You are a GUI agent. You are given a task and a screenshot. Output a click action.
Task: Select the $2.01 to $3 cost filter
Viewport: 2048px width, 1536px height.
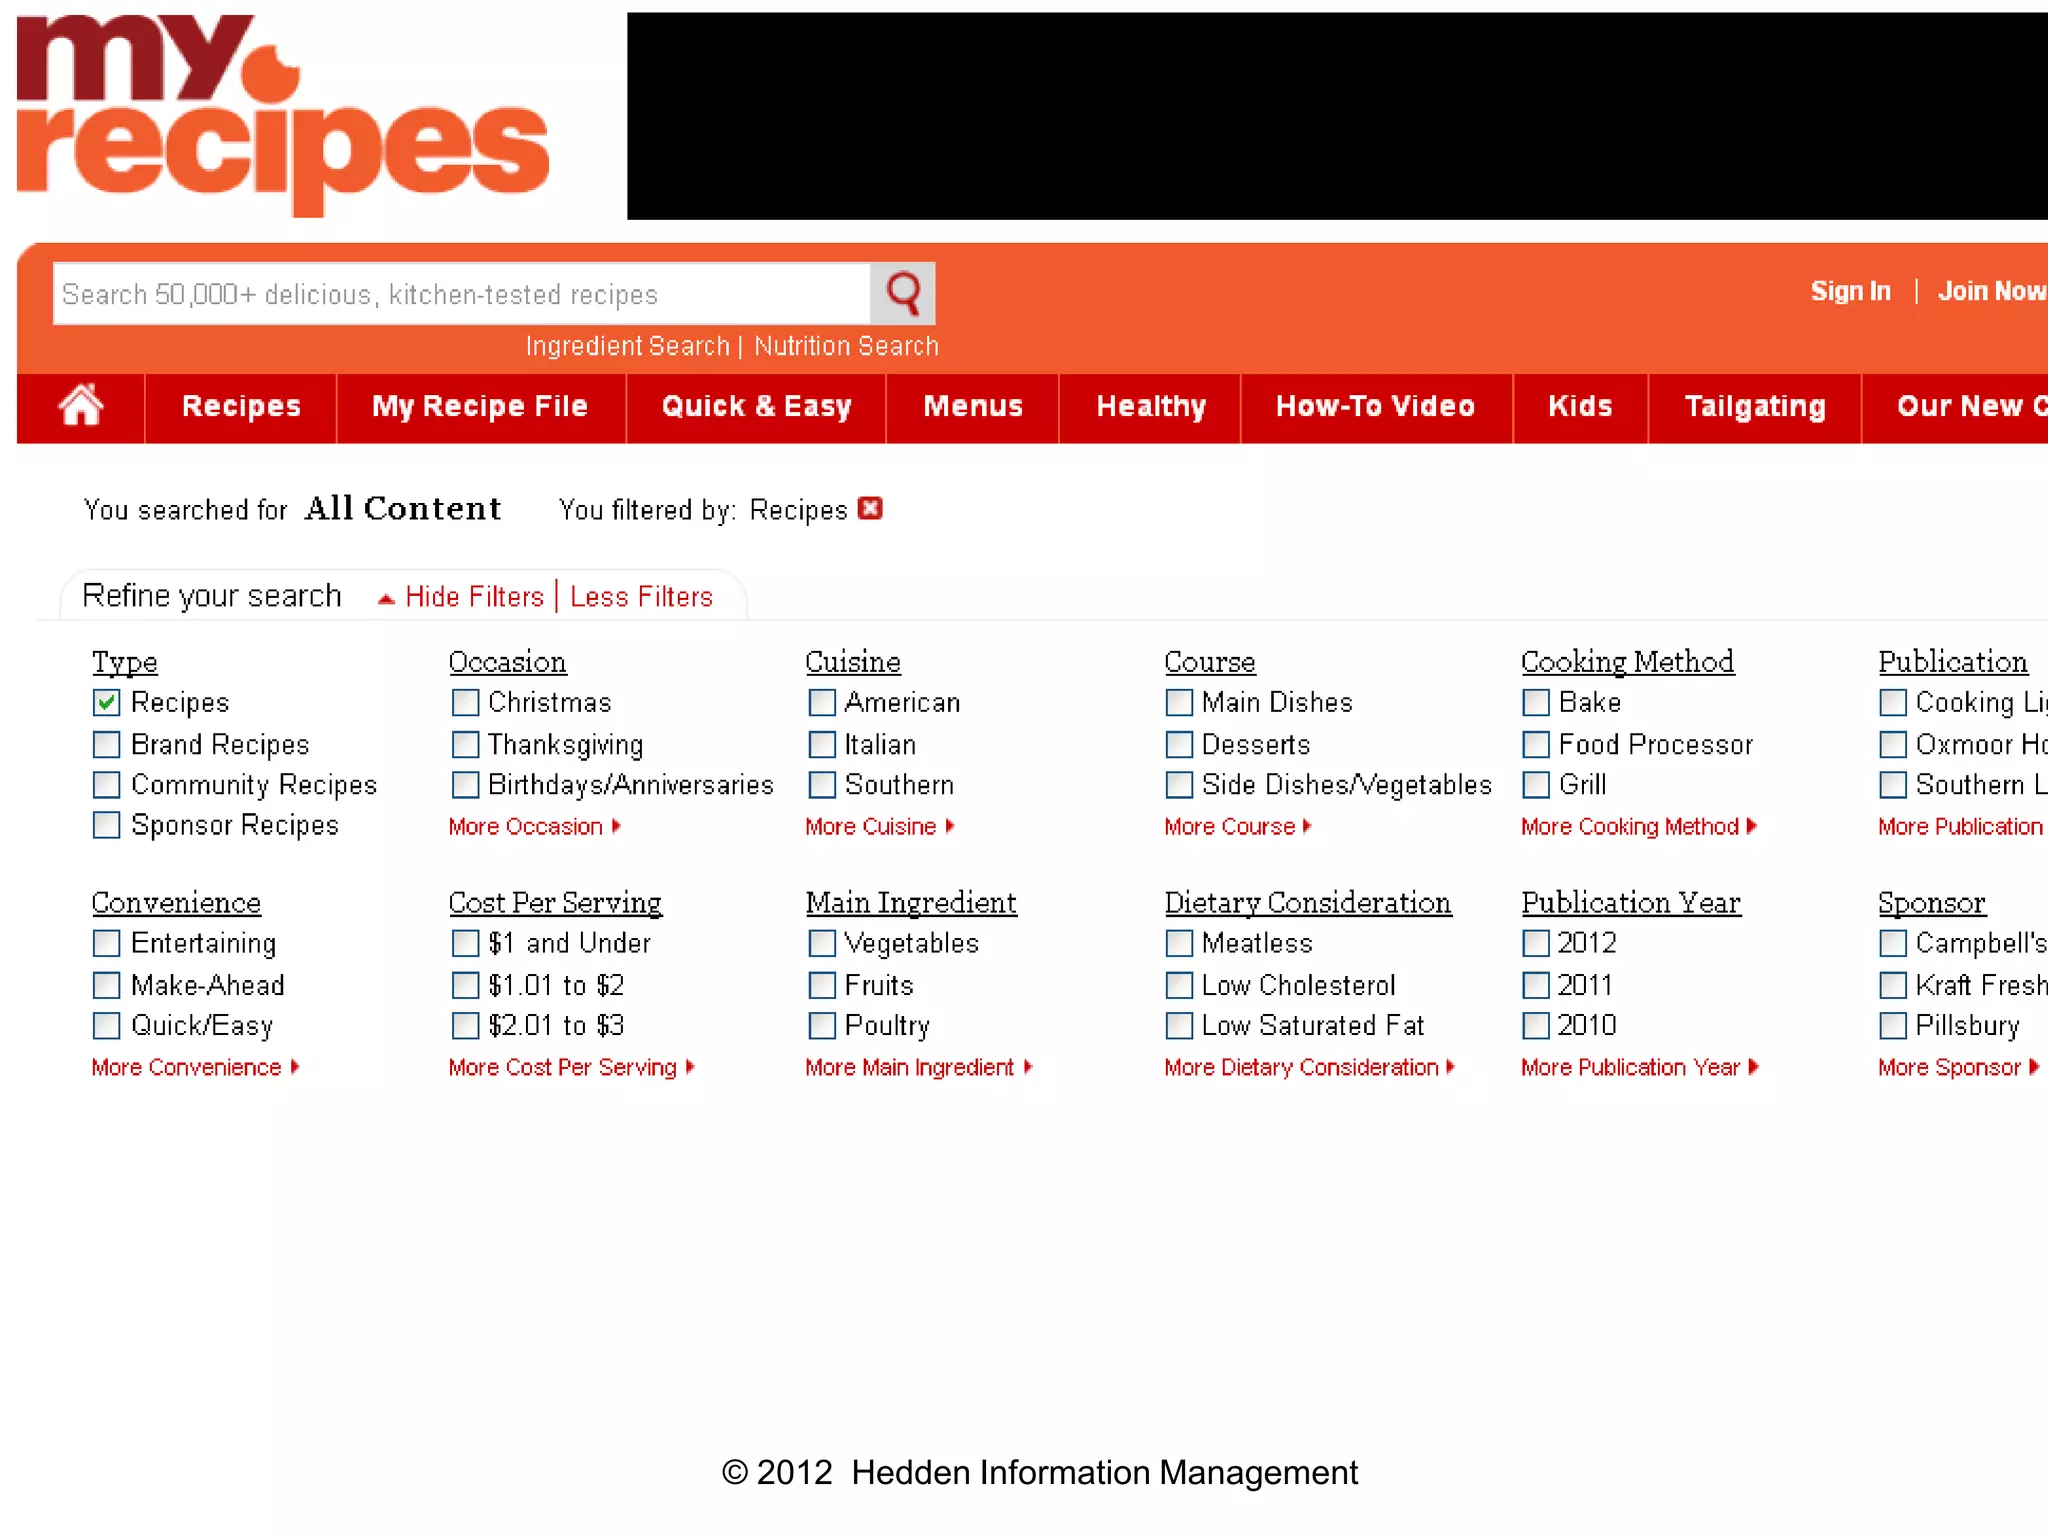click(x=465, y=1026)
